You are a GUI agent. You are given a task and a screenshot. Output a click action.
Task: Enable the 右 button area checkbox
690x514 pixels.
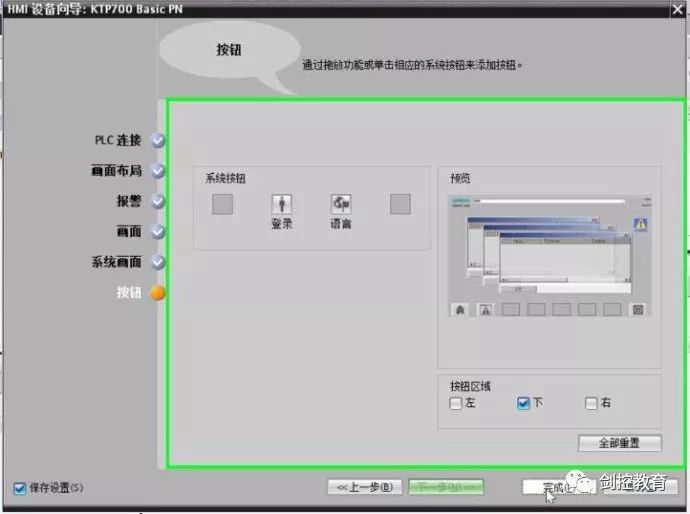click(x=591, y=403)
